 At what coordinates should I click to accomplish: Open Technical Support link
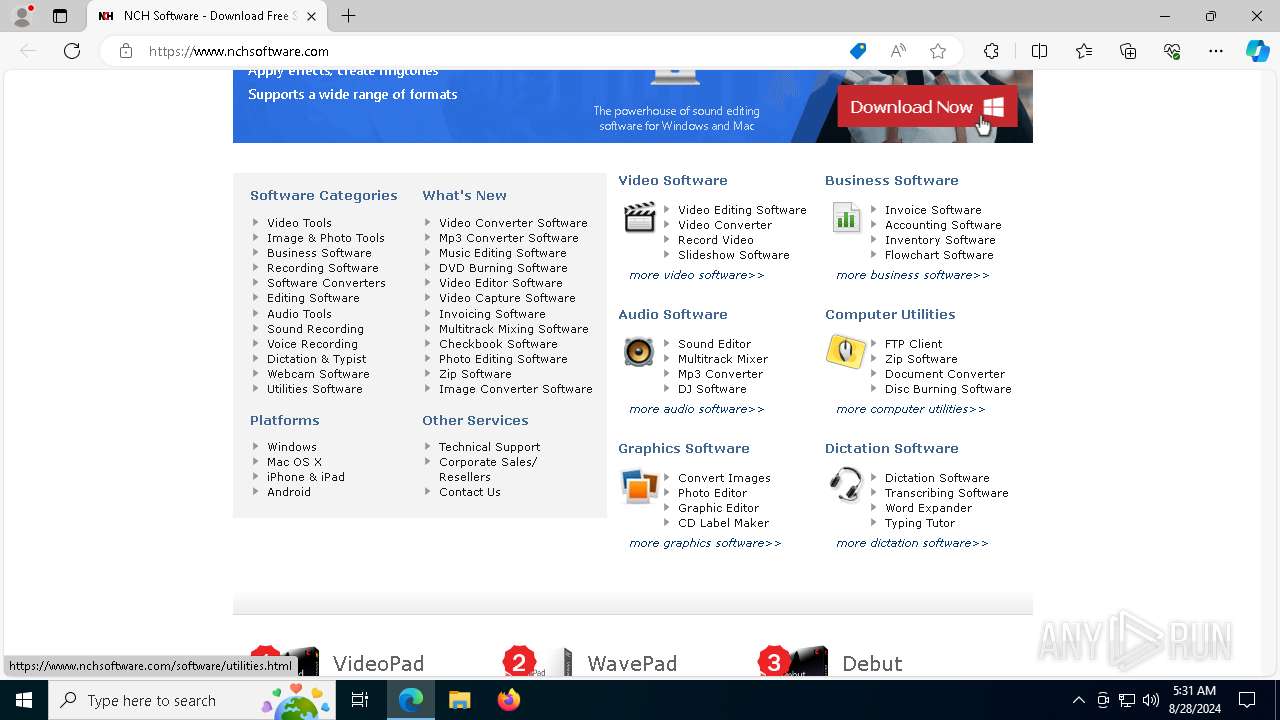[x=489, y=447]
